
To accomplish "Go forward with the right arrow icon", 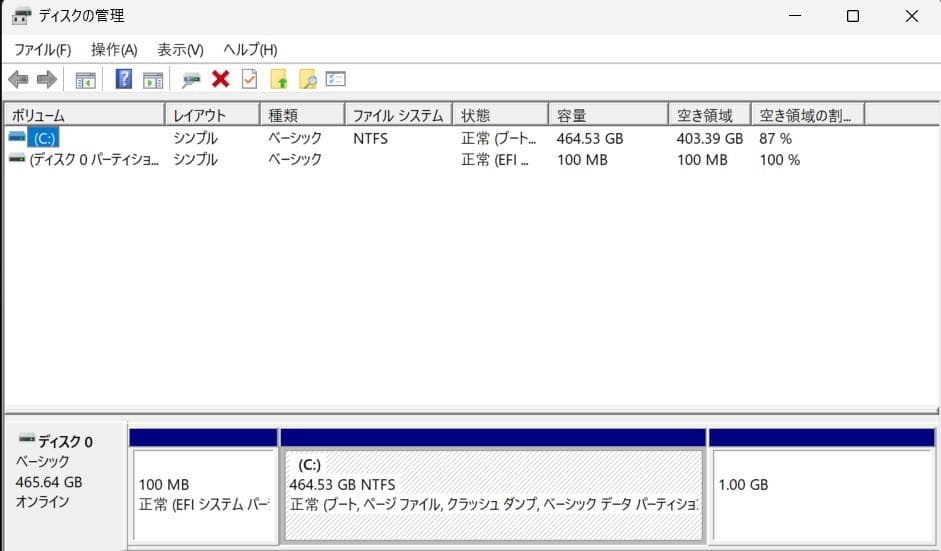I will [46, 79].
